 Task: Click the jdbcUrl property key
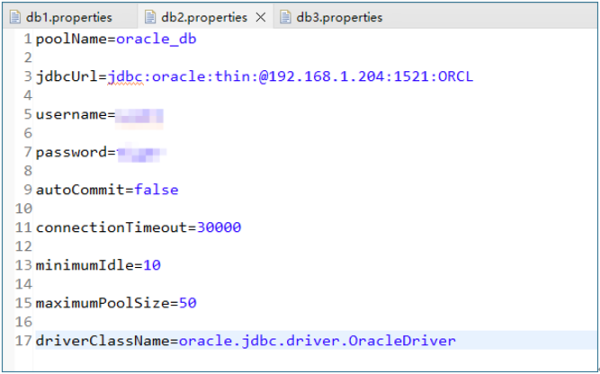[x=67, y=77]
